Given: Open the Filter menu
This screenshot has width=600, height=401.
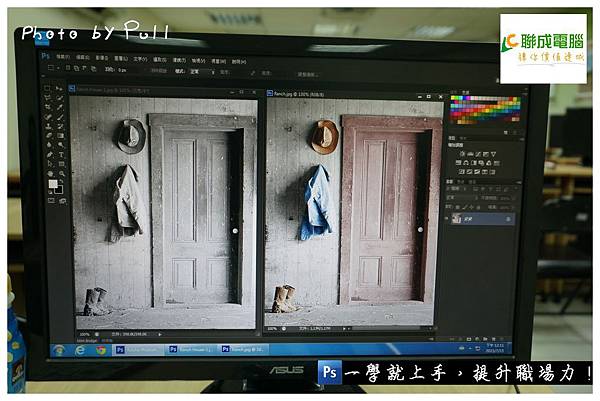Looking at the screenshot, I should click(x=179, y=60).
